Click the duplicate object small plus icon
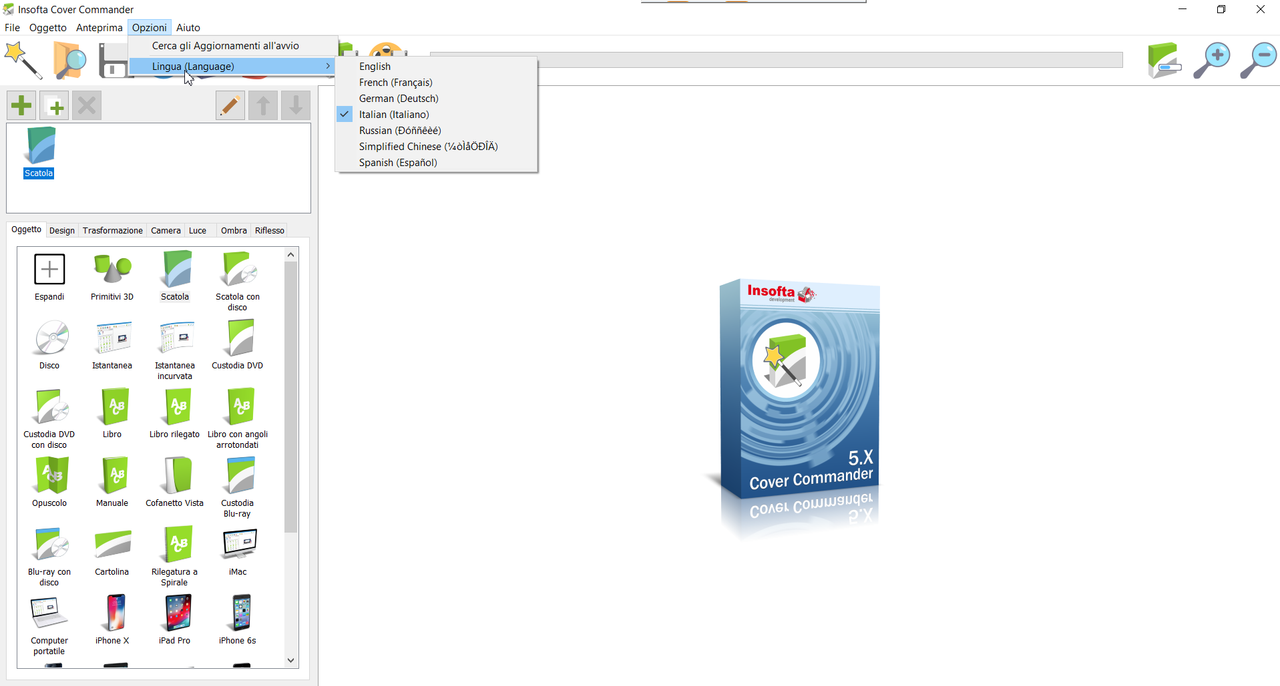Screen dimensions: 1280x686 54,105
